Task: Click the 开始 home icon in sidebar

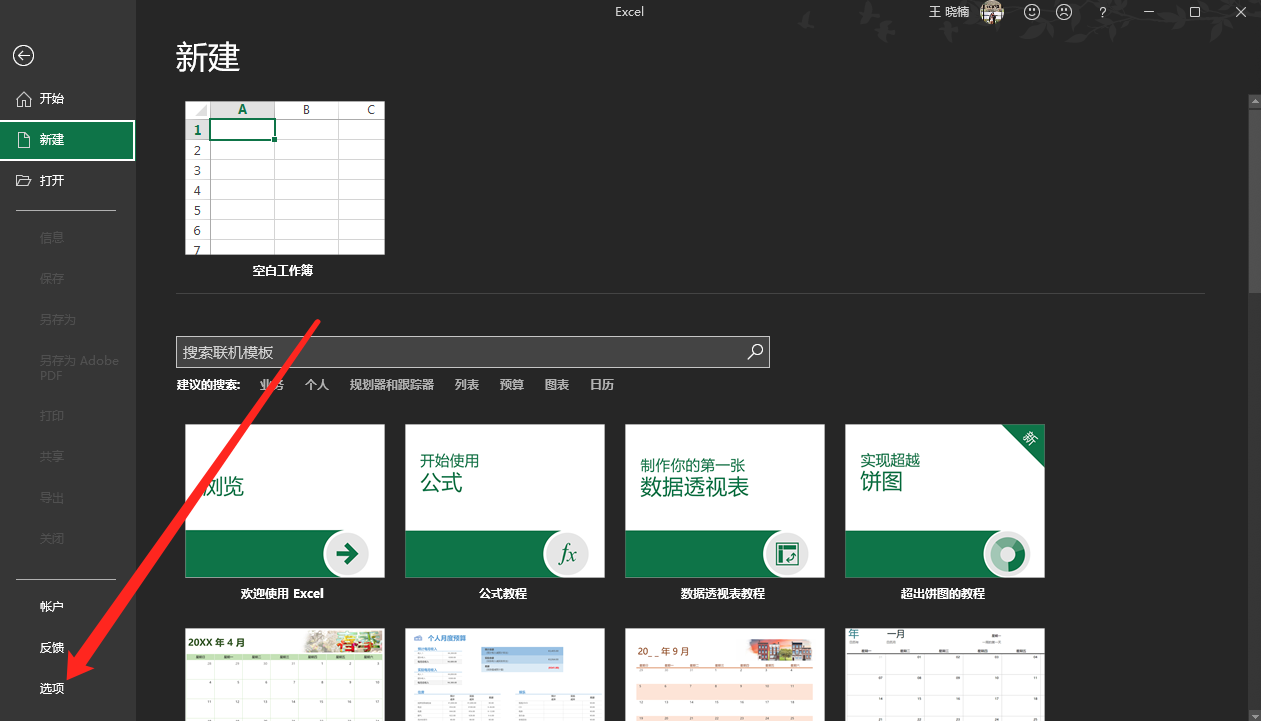Action: 24,99
